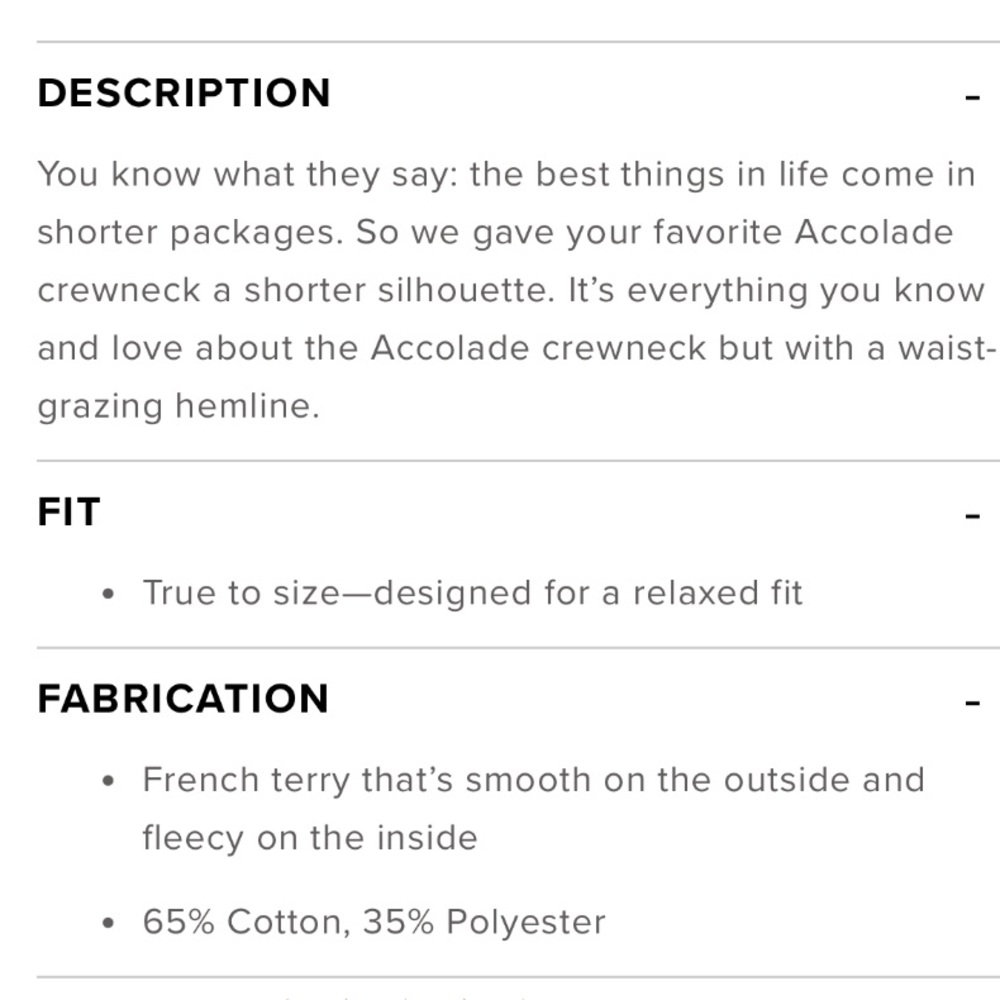Viewport: 1000px width, 1000px height.
Task: Click the bullet dot before 'True to size'
Action: [108, 594]
